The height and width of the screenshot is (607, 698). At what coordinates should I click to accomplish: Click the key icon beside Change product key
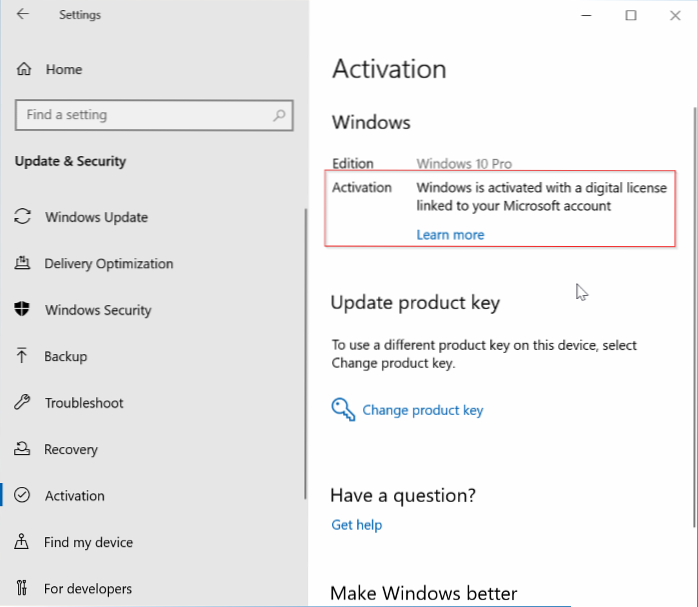point(343,409)
